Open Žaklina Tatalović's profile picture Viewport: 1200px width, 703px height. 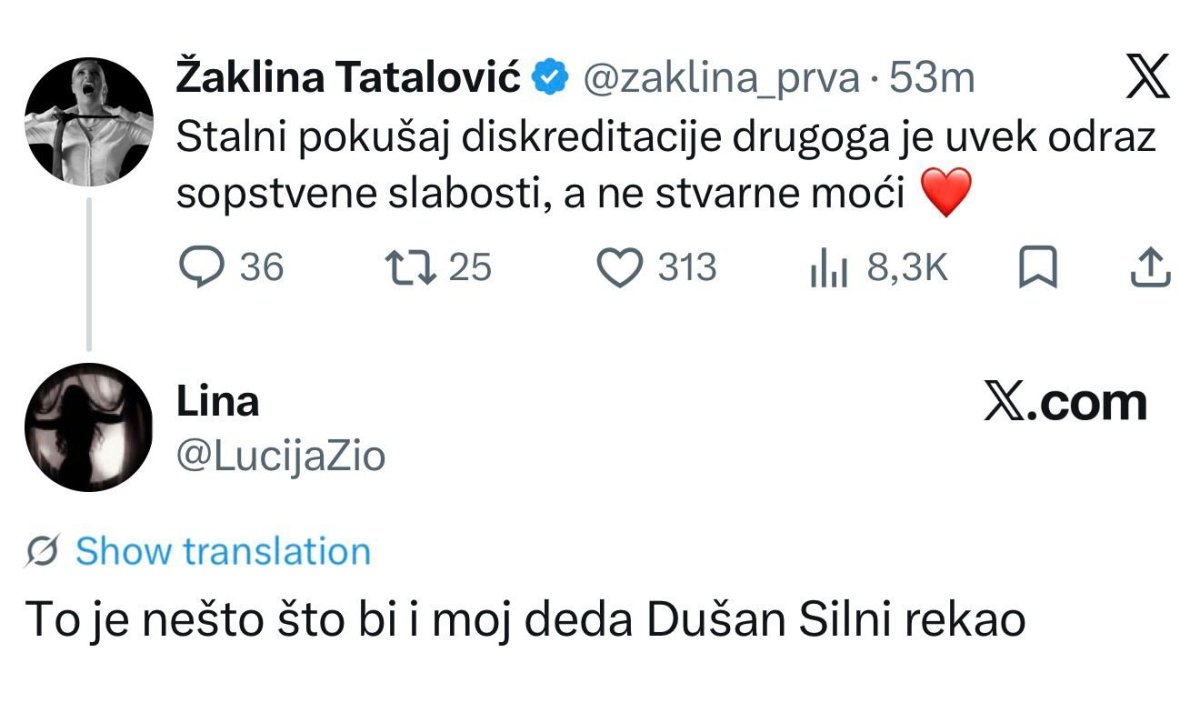point(89,122)
